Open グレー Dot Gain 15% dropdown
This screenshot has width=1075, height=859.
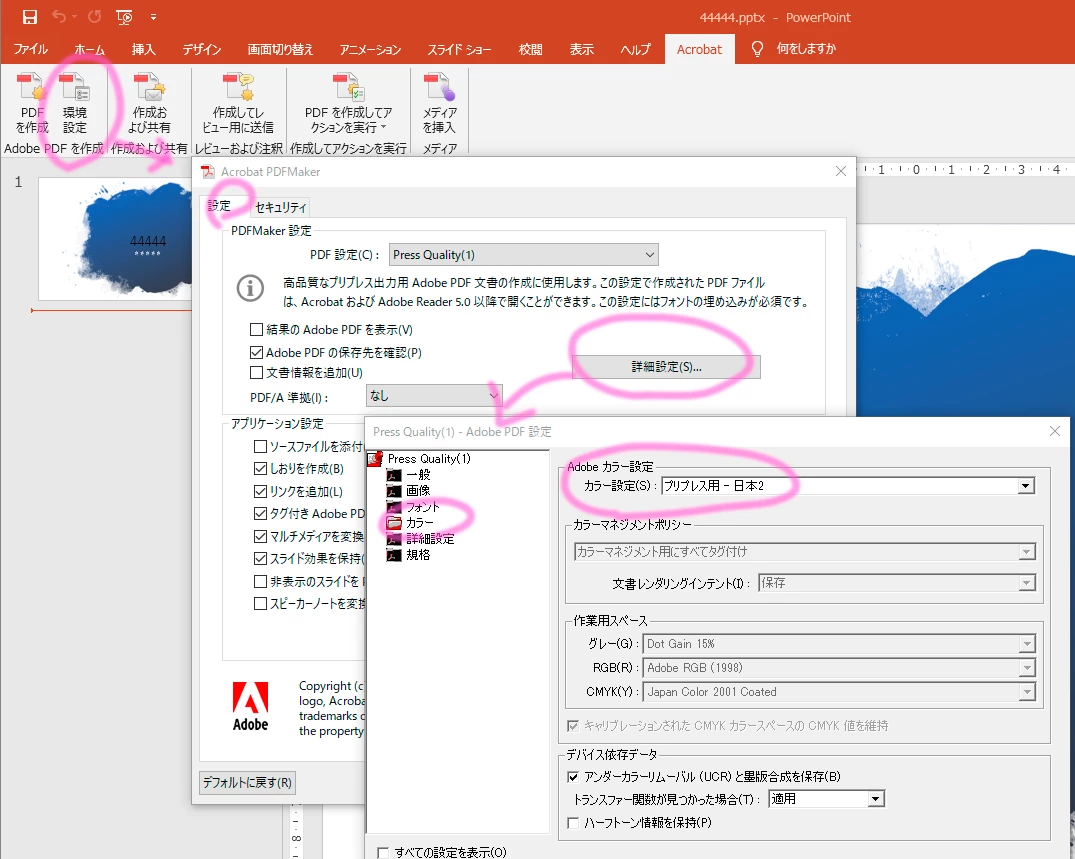click(x=839, y=644)
